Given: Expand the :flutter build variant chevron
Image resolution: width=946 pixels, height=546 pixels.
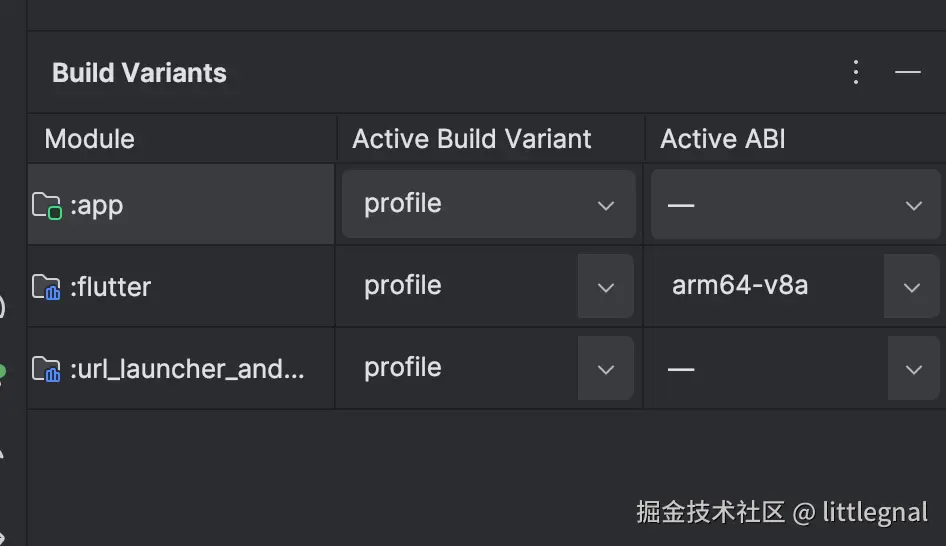Looking at the screenshot, I should [x=605, y=286].
